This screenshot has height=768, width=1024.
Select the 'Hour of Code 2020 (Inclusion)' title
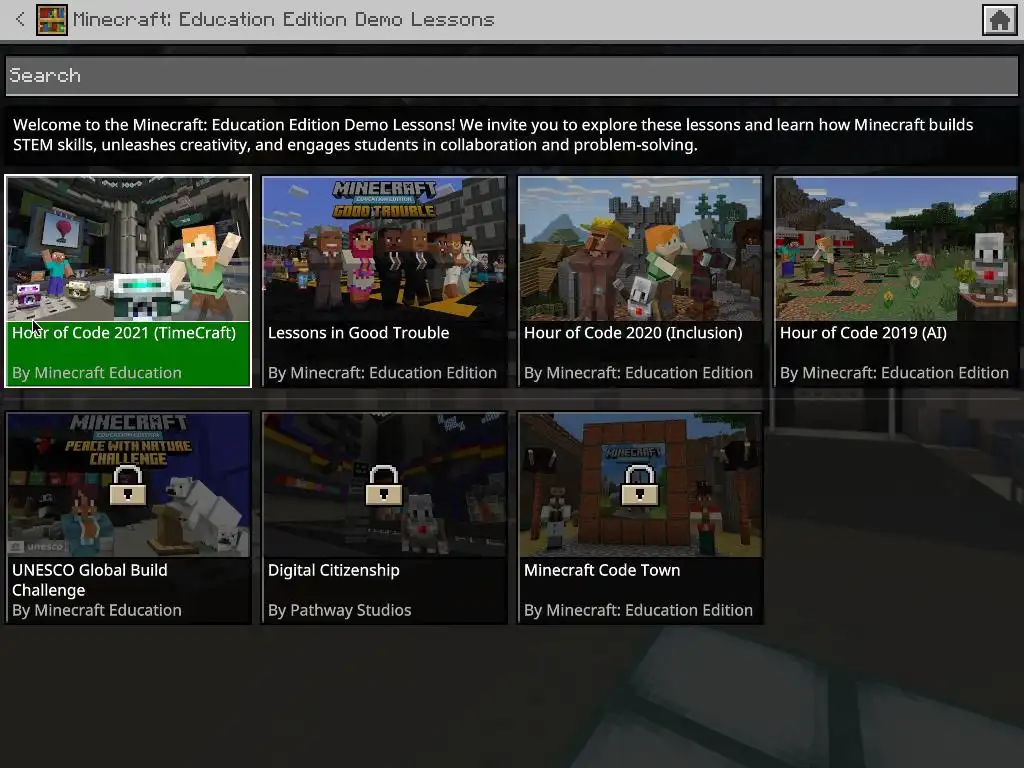pos(633,333)
